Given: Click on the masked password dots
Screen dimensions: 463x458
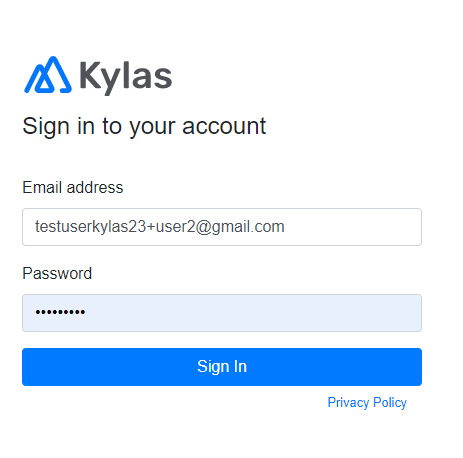Looking at the screenshot, I should (60, 312).
